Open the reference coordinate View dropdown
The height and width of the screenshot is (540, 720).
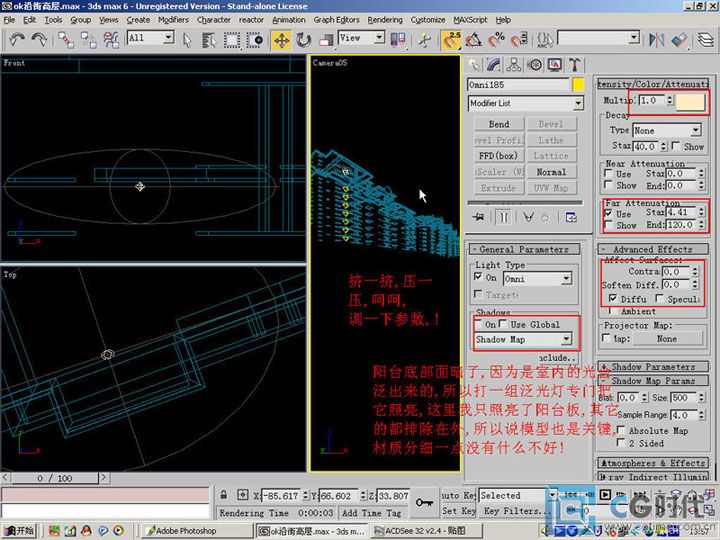tap(361, 38)
